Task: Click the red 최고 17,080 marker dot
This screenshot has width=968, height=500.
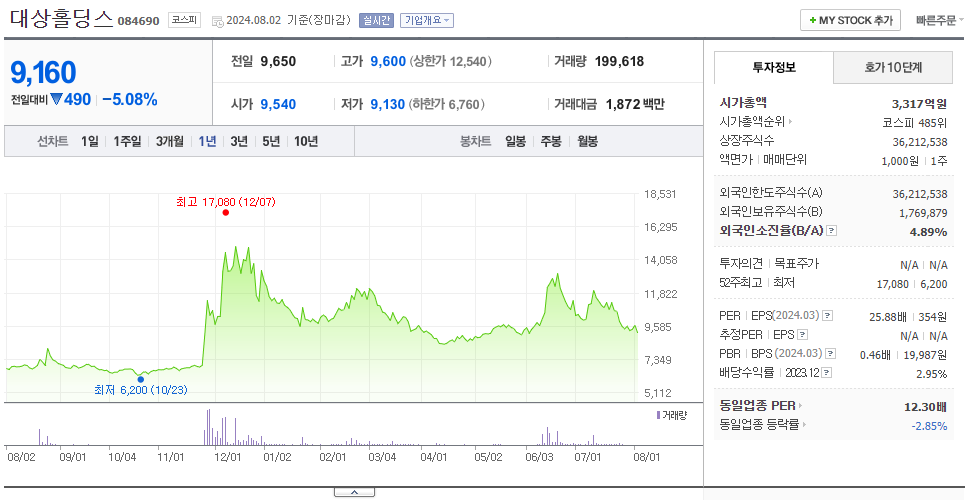Action: 226,212
